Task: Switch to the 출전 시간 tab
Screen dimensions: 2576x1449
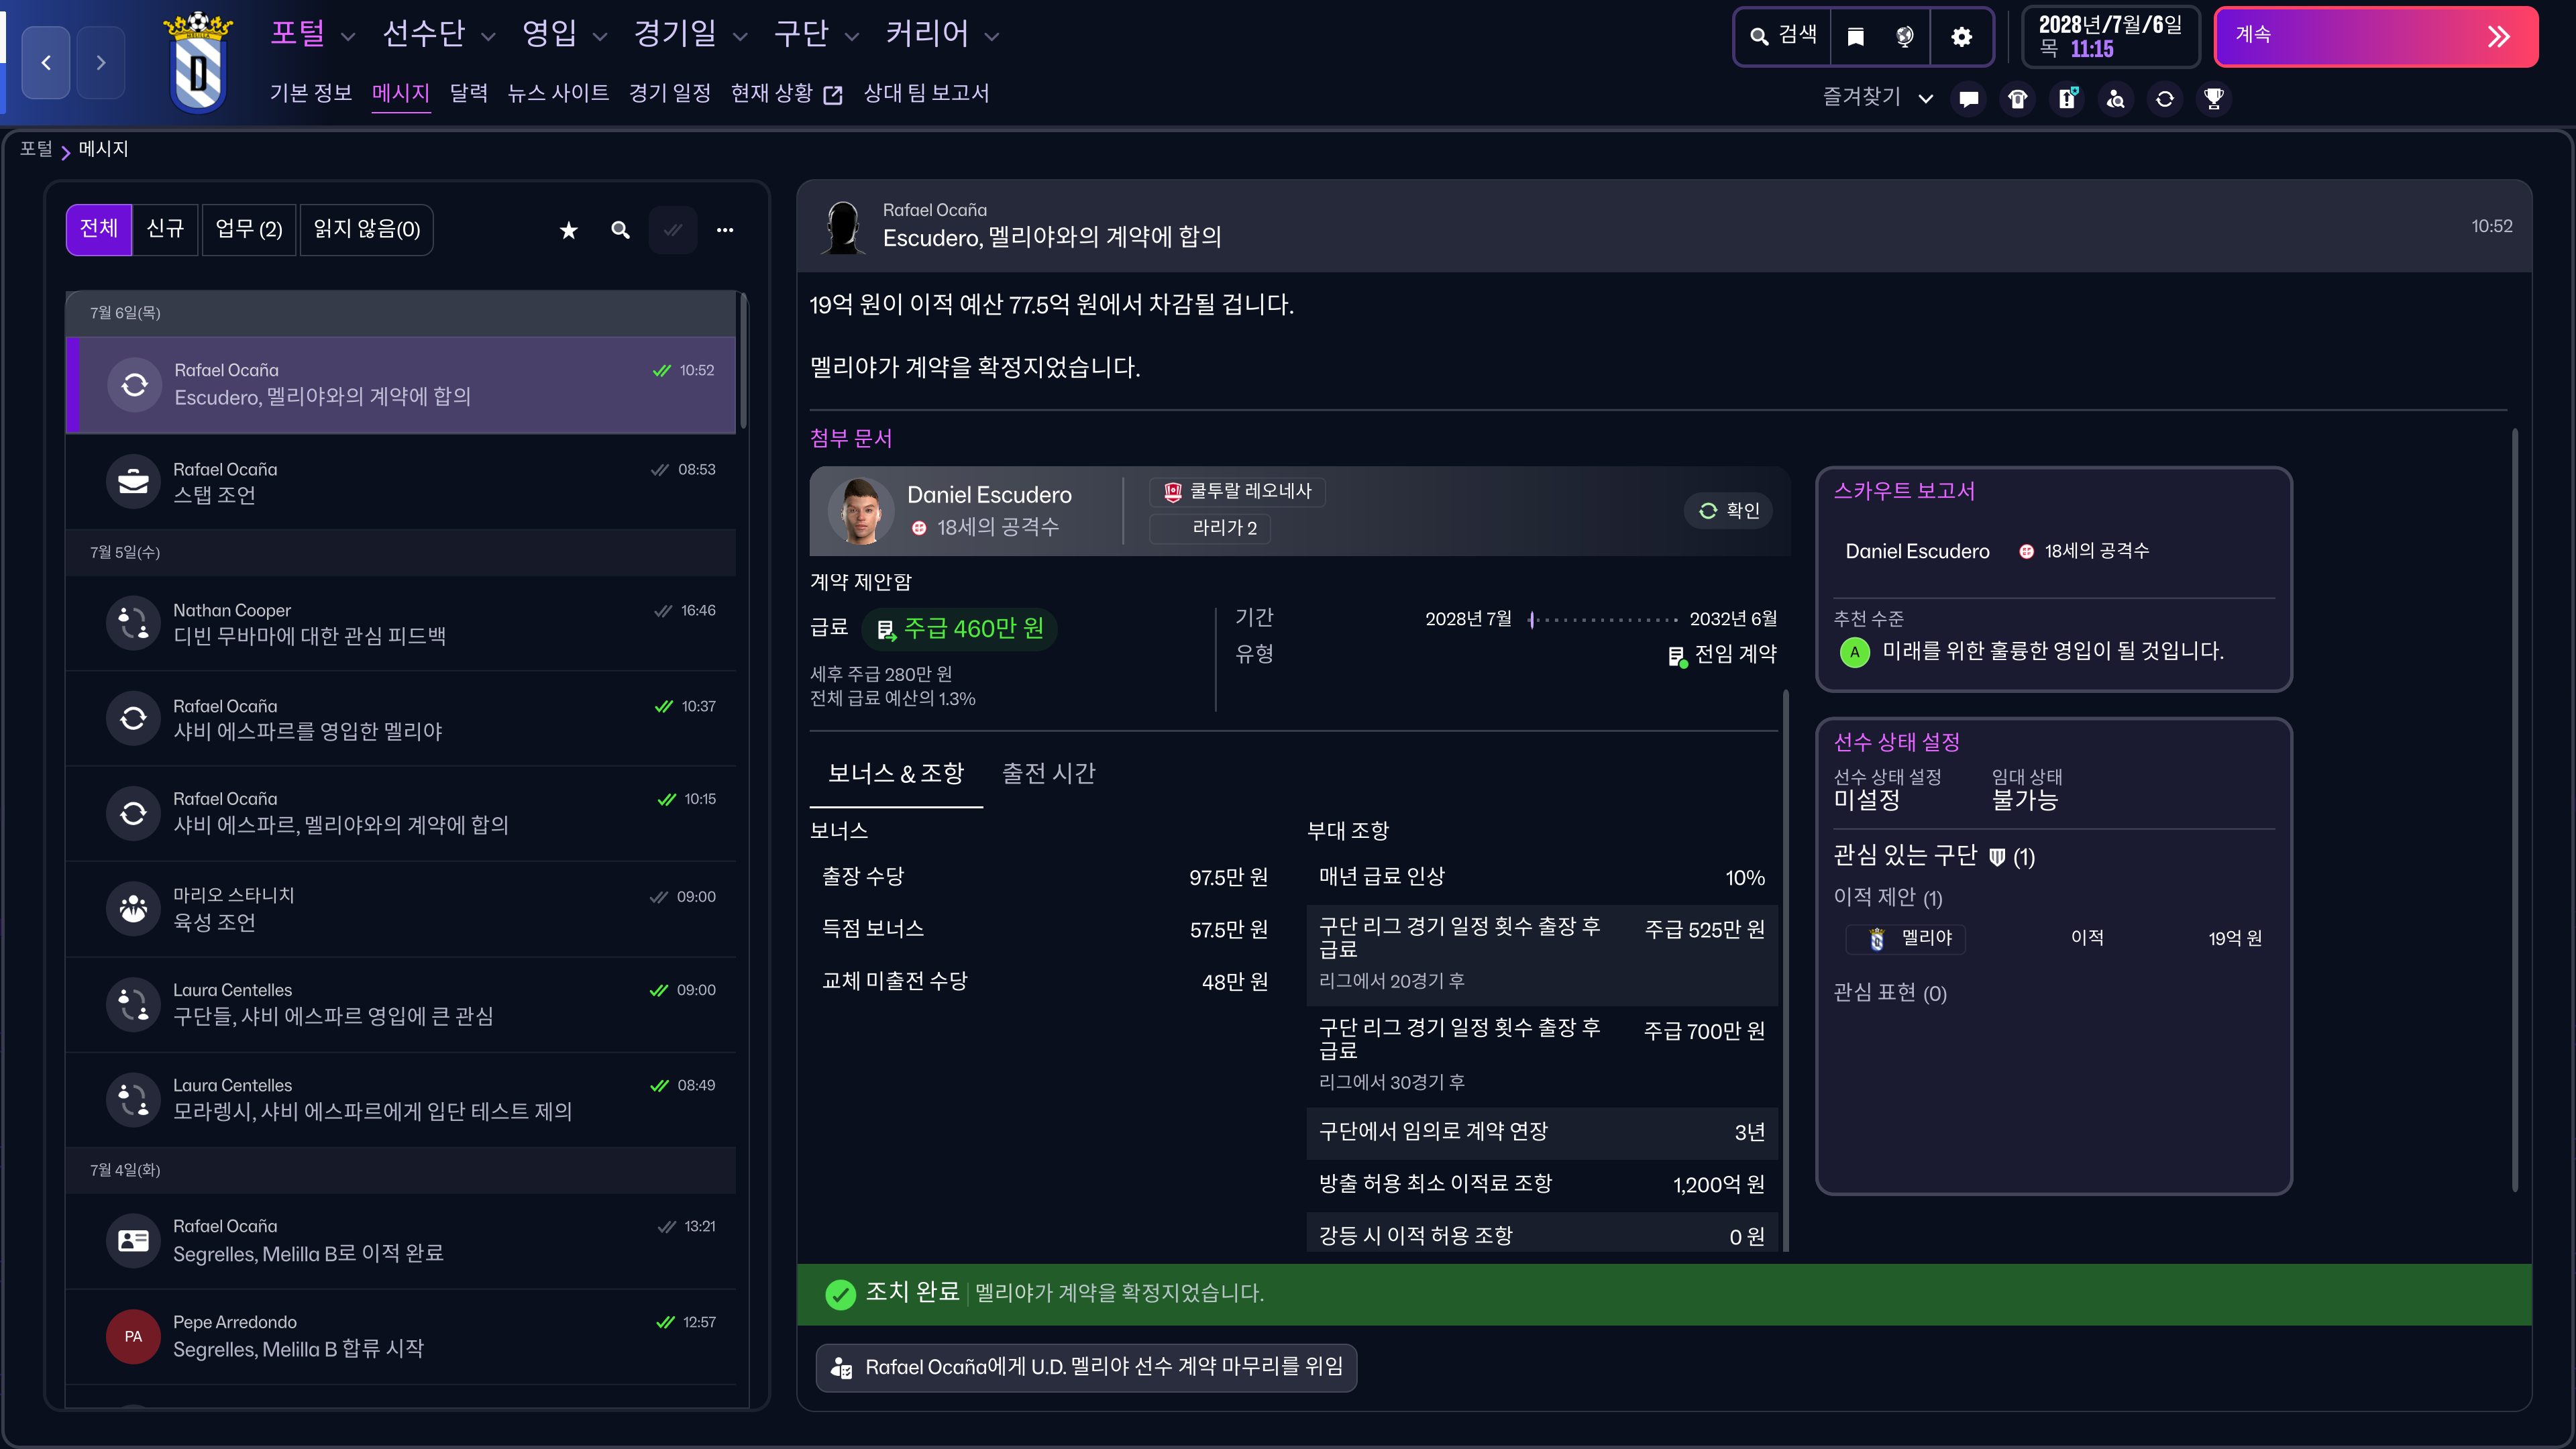Action: click(x=1048, y=773)
